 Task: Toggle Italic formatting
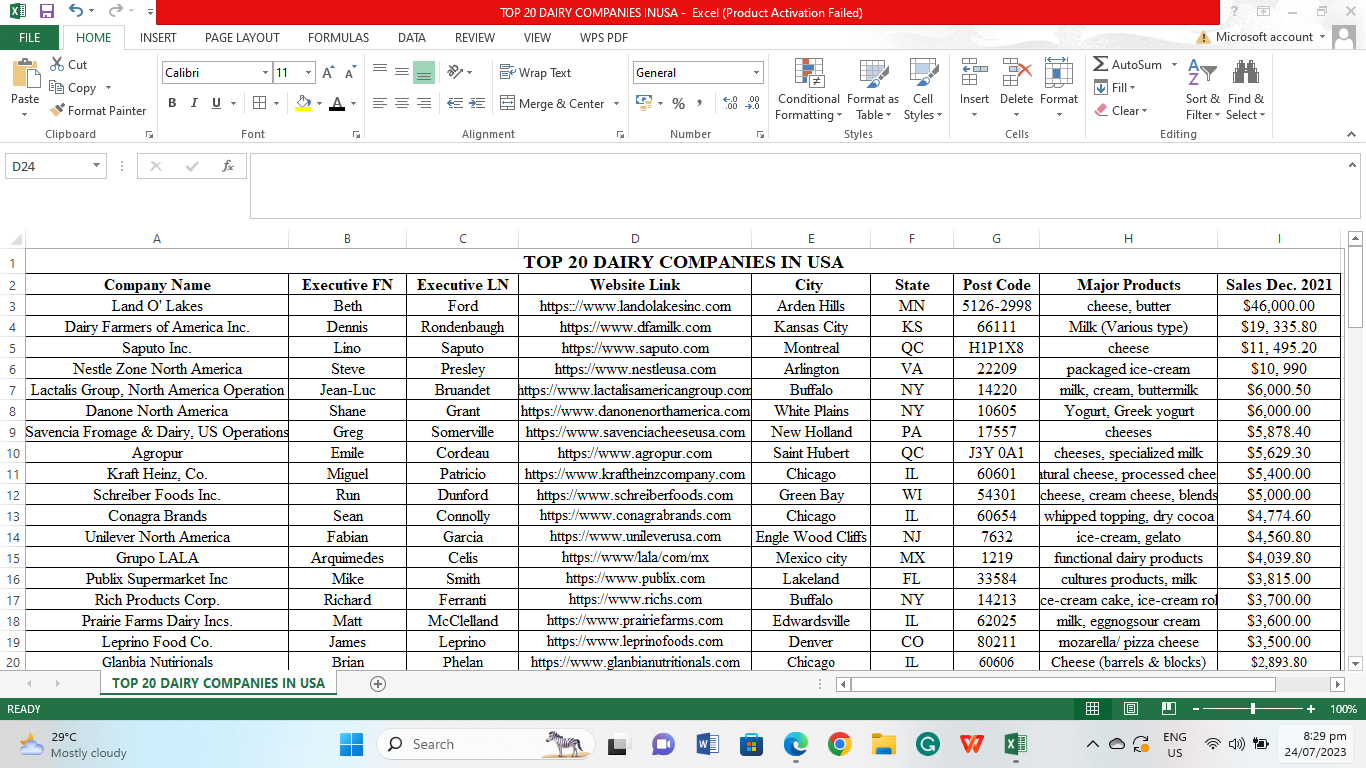[x=193, y=103]
